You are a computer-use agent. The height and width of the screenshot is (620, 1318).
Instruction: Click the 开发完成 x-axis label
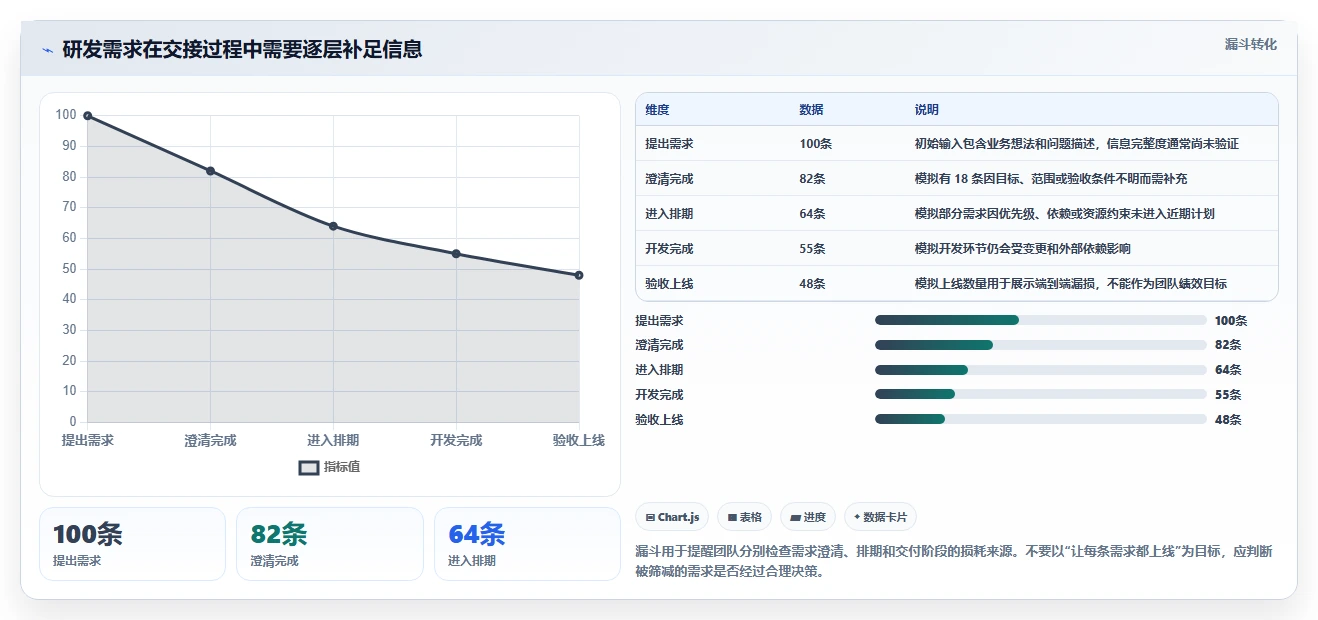tap(456, 441)
